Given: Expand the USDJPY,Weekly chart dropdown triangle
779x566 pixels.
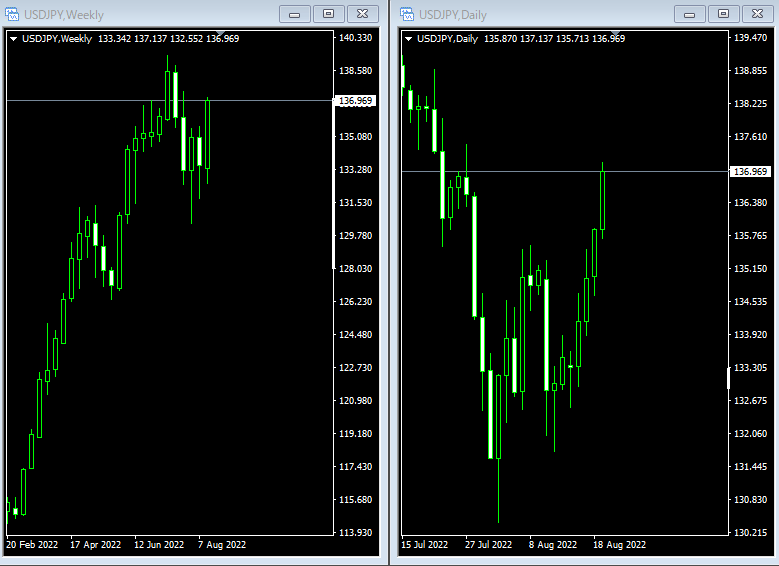Looking at the screenshot, I should point(13,39).
